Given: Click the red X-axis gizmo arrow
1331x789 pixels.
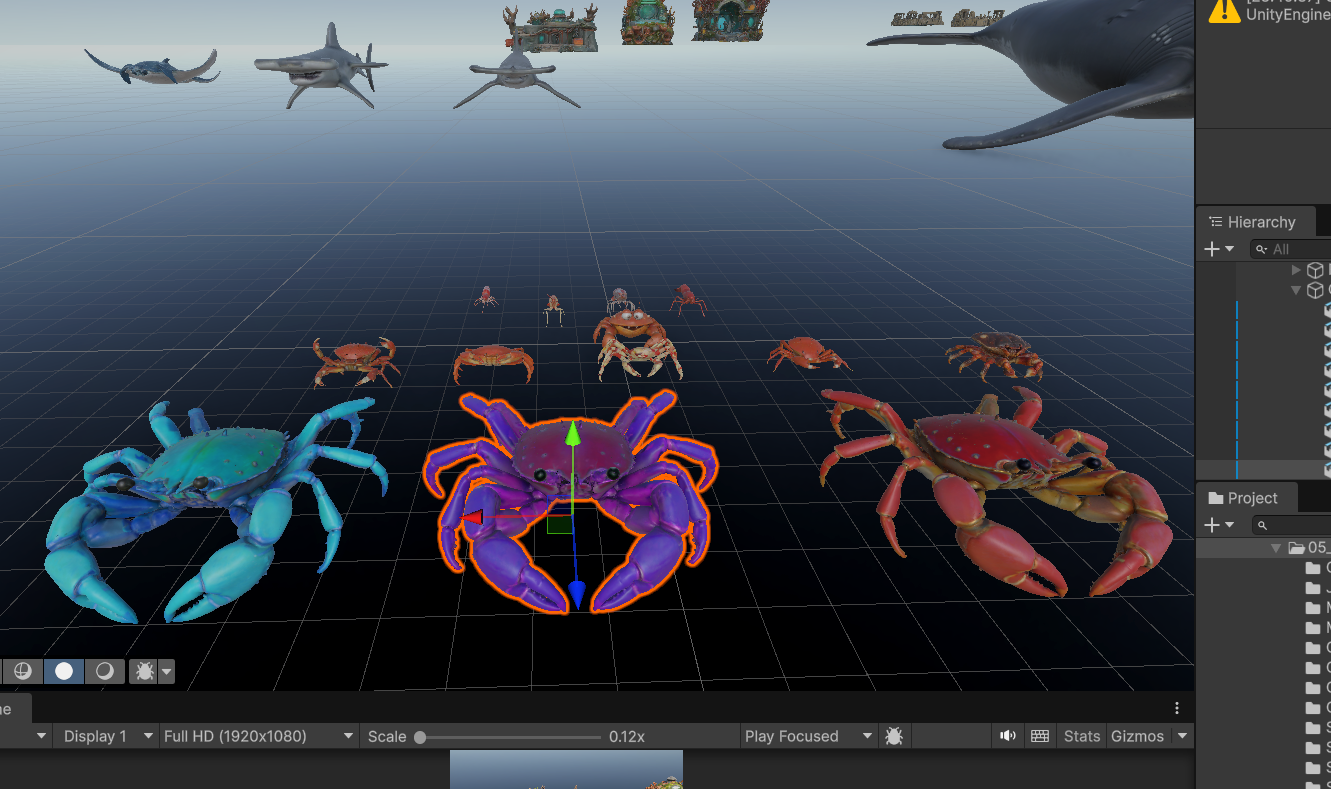Looking at the screenshot, I should (x=473, y=517).
